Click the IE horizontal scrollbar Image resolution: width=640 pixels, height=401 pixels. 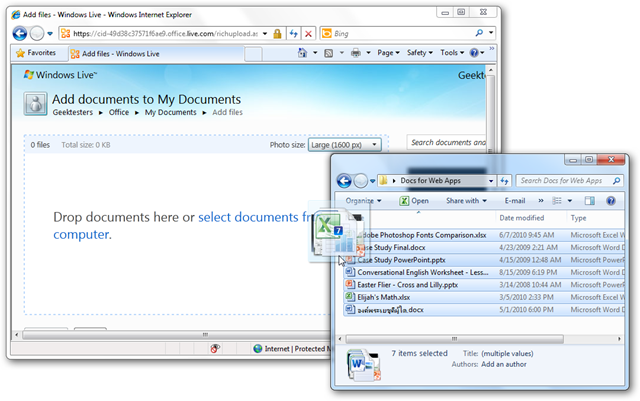(x=204, y=335)
